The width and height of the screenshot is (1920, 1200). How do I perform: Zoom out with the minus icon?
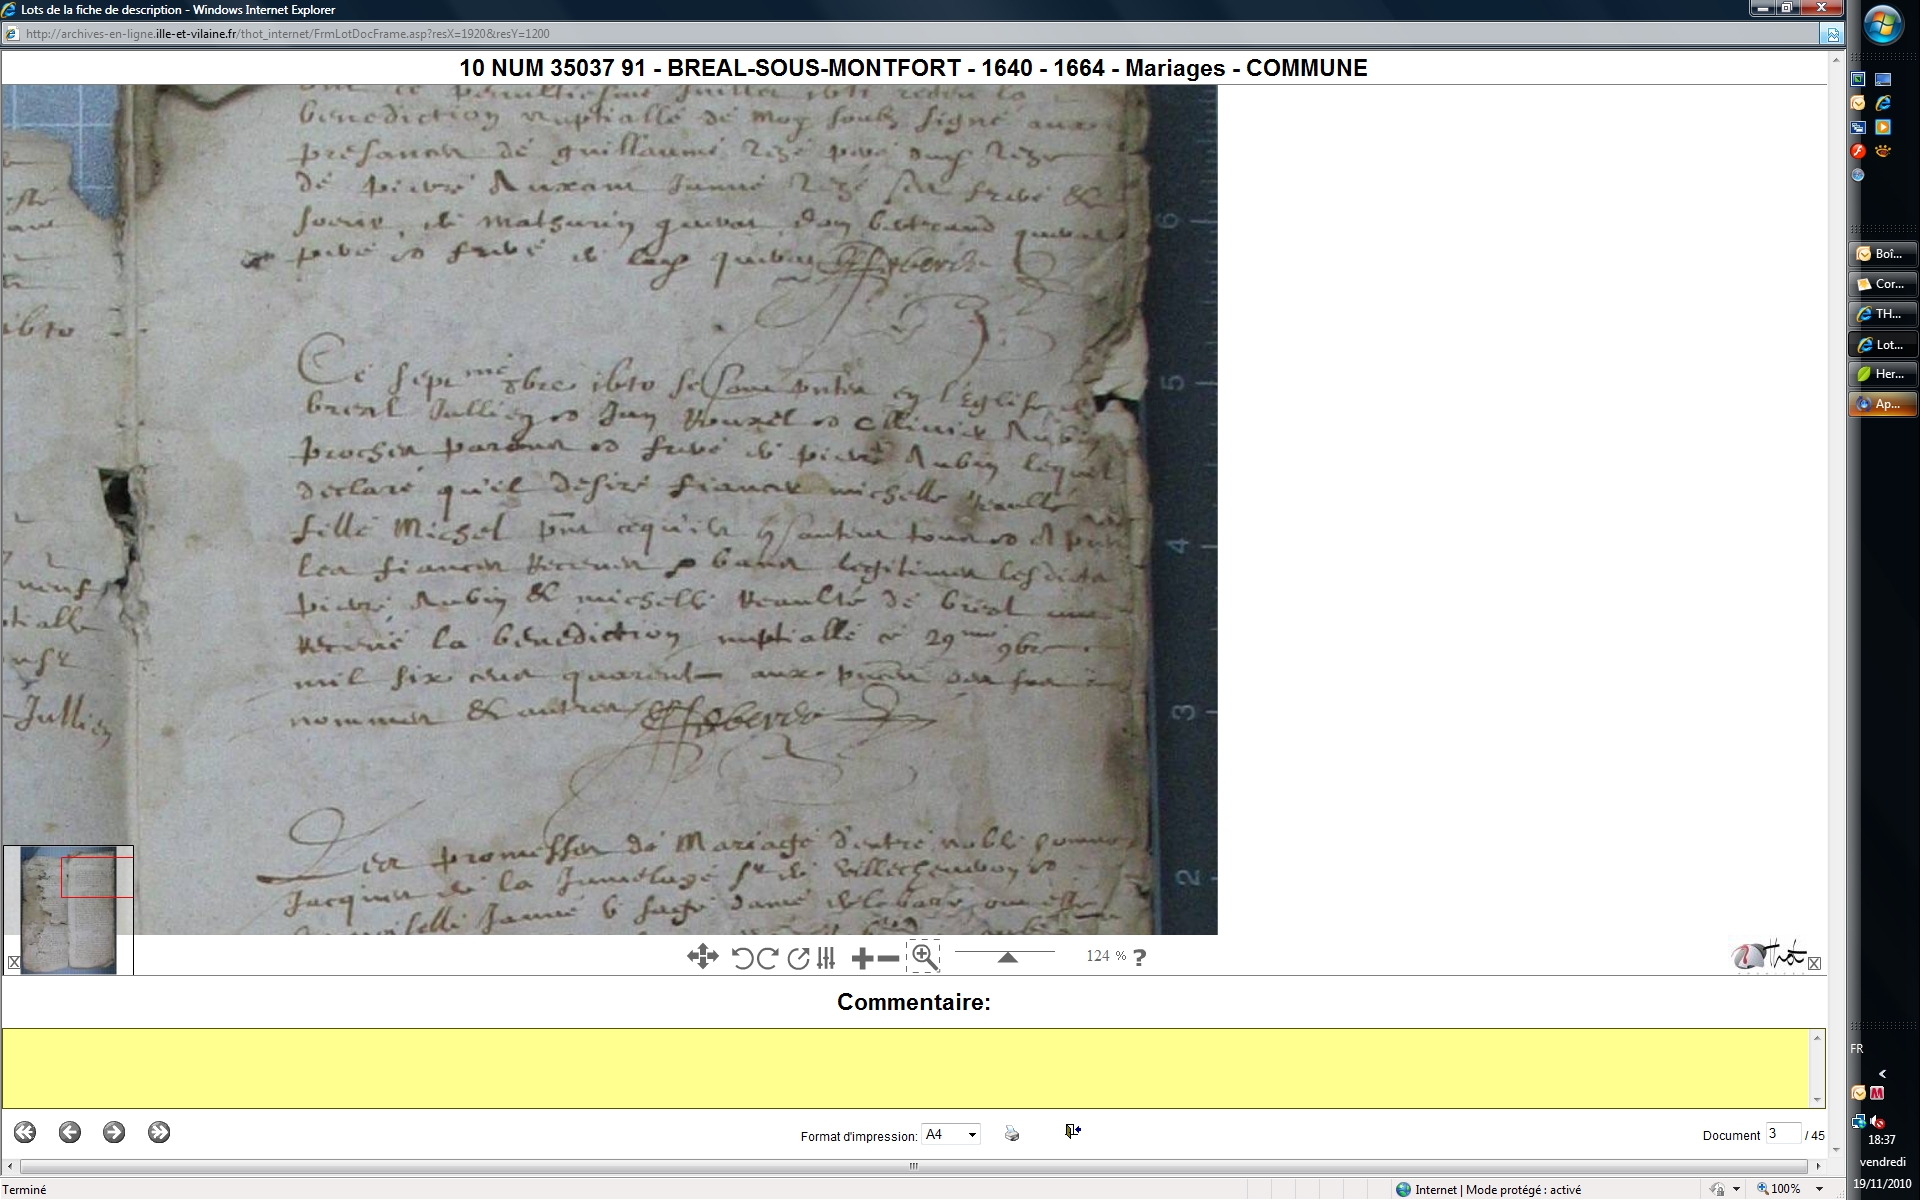pos(888,958)
